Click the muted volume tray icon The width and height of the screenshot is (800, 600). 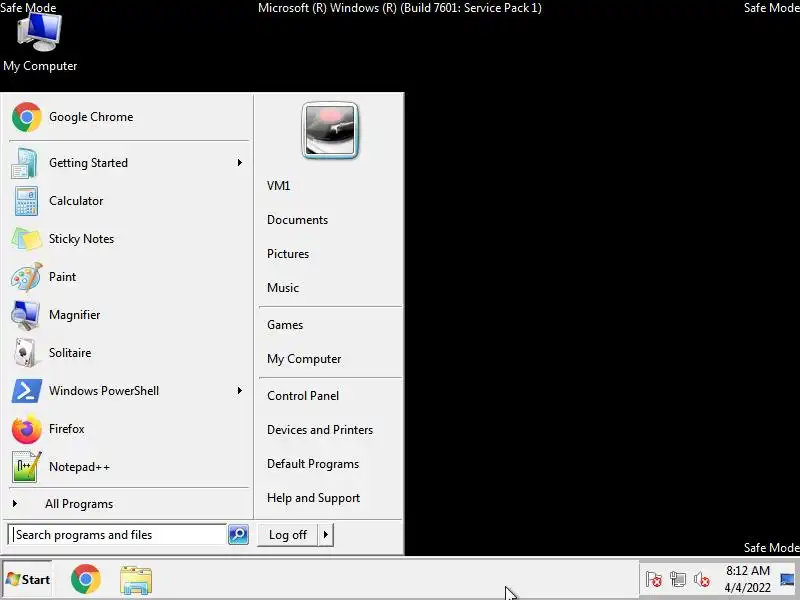pos(702,580)
